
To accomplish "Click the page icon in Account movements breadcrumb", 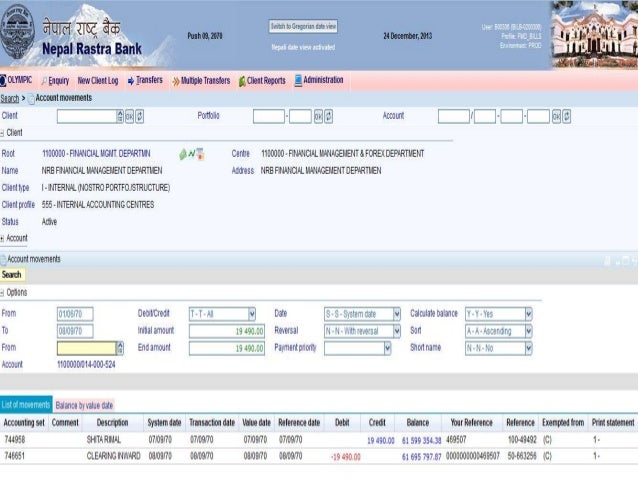I will pyautogui.click(x=31, y=99).
